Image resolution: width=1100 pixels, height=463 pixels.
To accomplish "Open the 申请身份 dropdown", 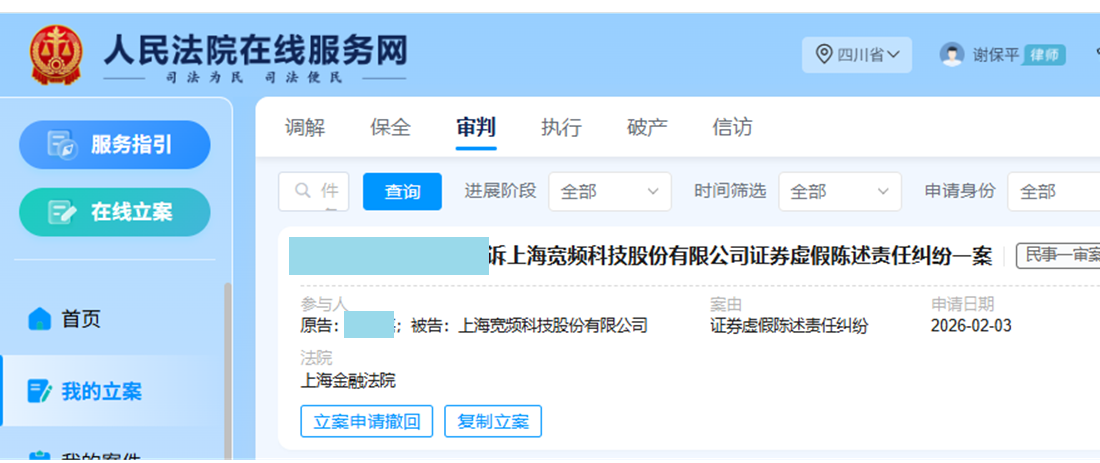I will [1054, 192].
